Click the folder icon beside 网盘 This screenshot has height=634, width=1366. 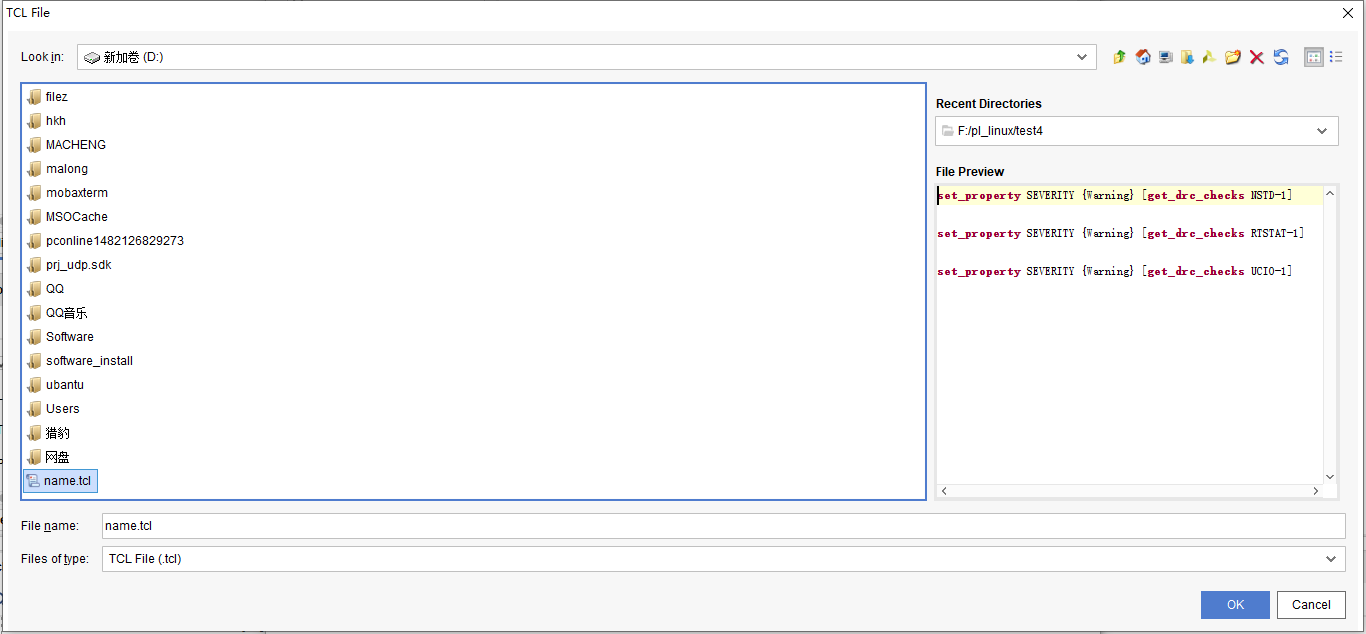pos(34,457)
